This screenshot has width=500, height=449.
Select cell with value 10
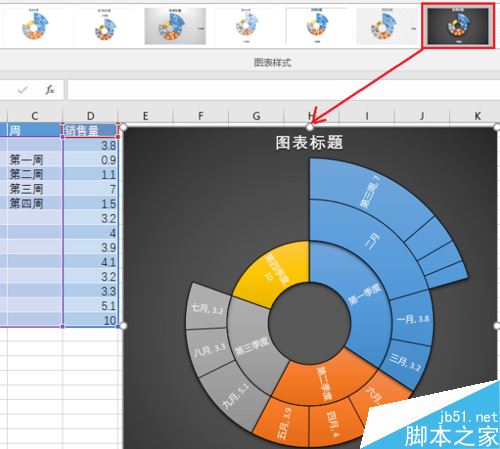click(x=90, y=320)
